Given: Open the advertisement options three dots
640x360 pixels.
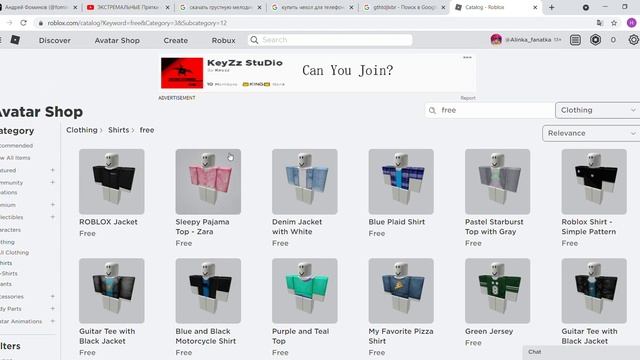Looking at the screenshot, I should [467, 58].
